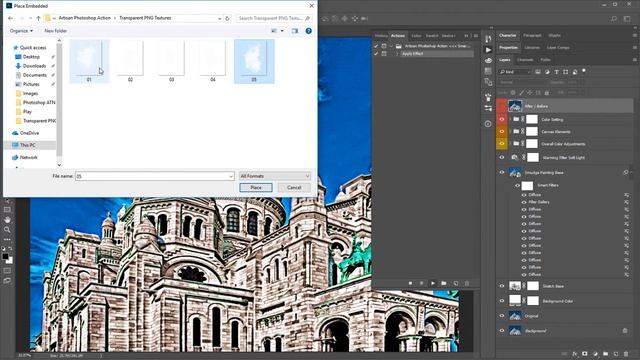
Task: Click Cancel in Place Embedded dialog
Action: (x=294, y=187)
